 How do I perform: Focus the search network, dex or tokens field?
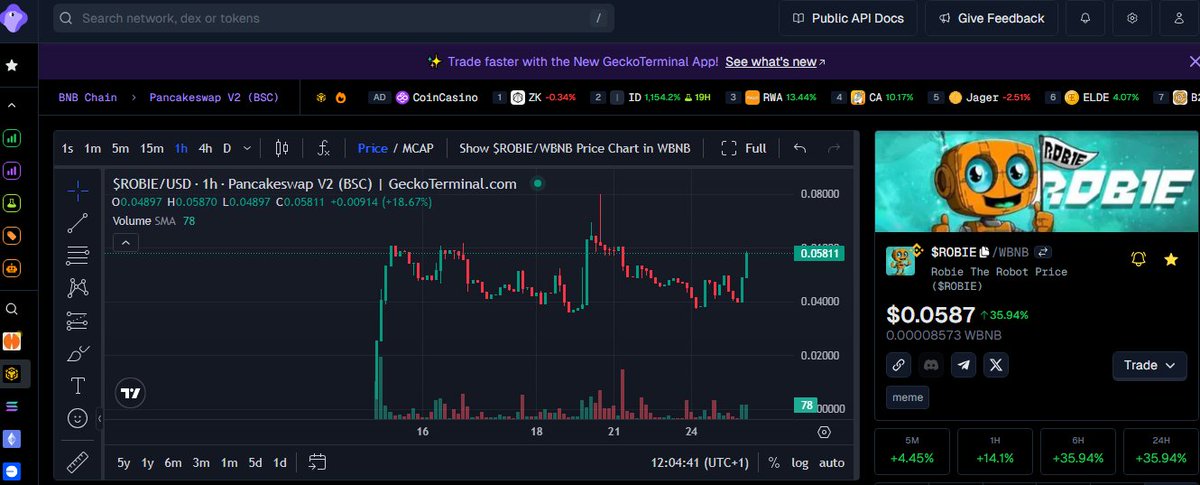pos(333,18)
